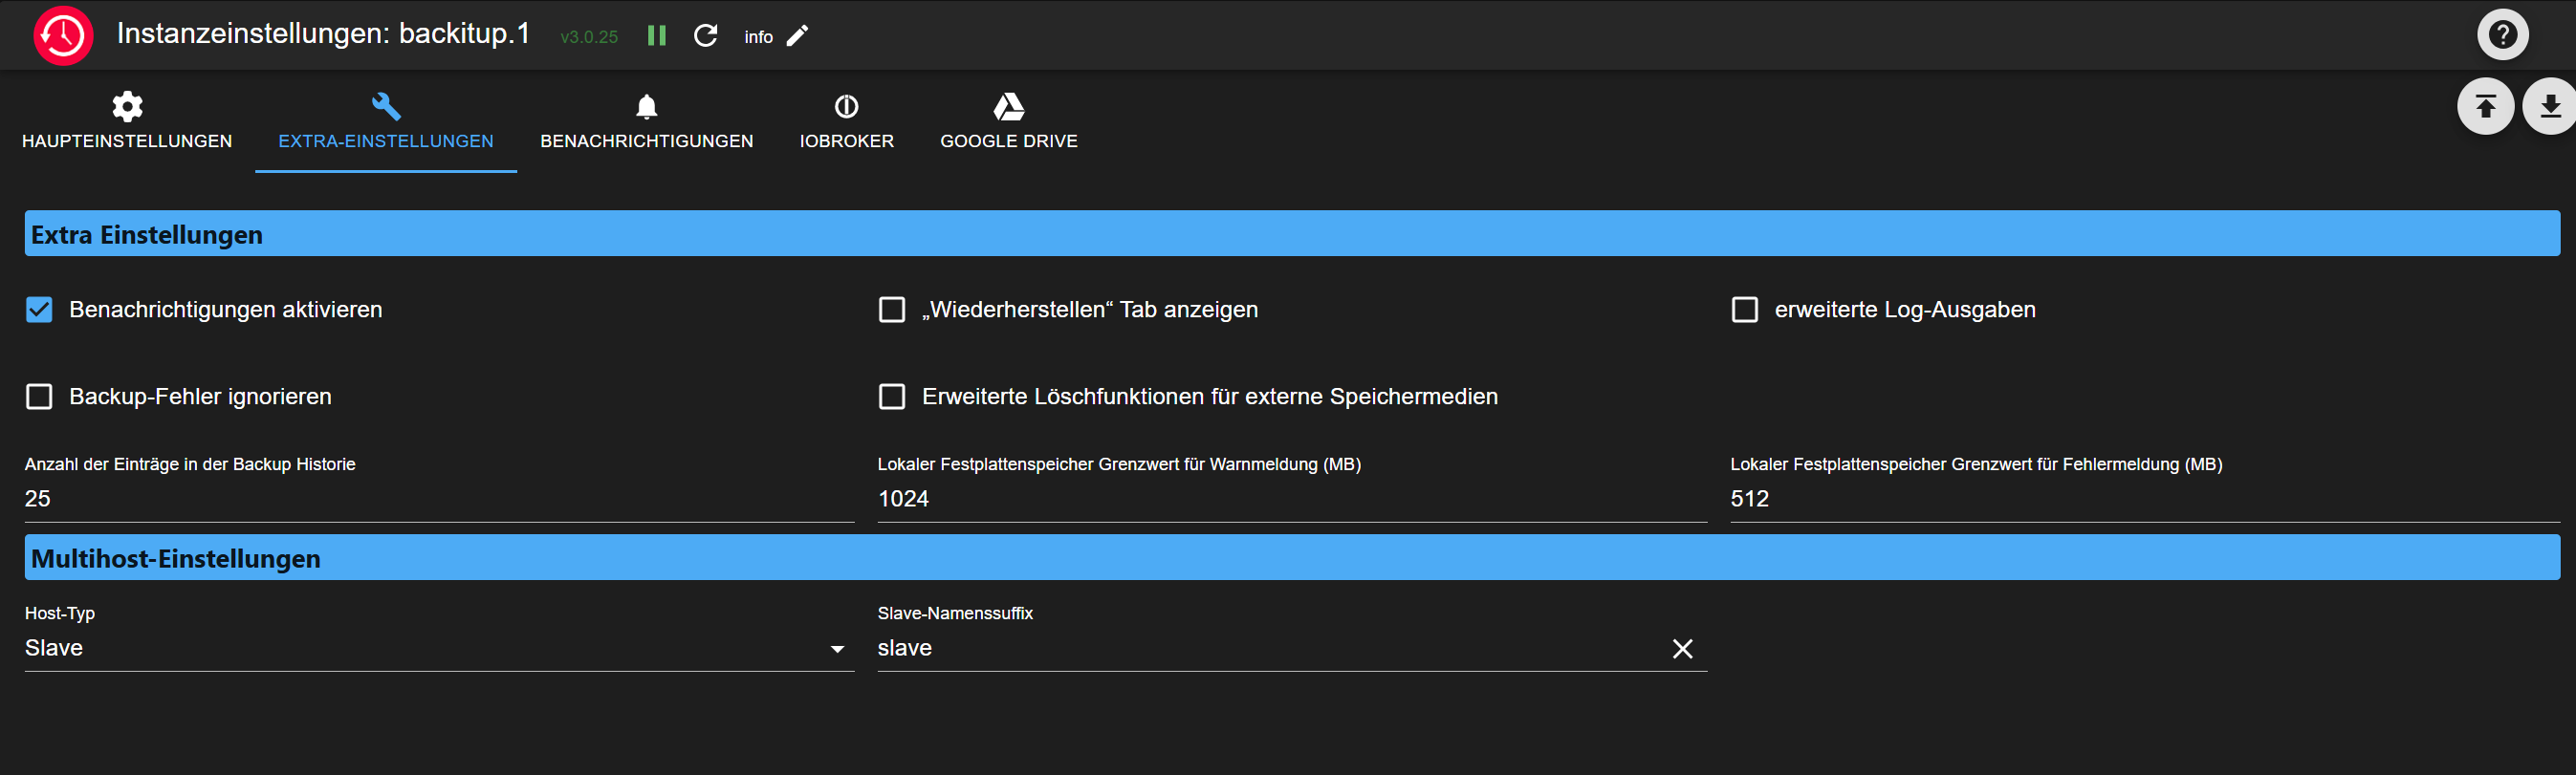This screenshot has height=775, width=2576.
Task: Enable the „Wiederherstellen" Tab anzeigen checkbox
Action: (x=891, y=310)
